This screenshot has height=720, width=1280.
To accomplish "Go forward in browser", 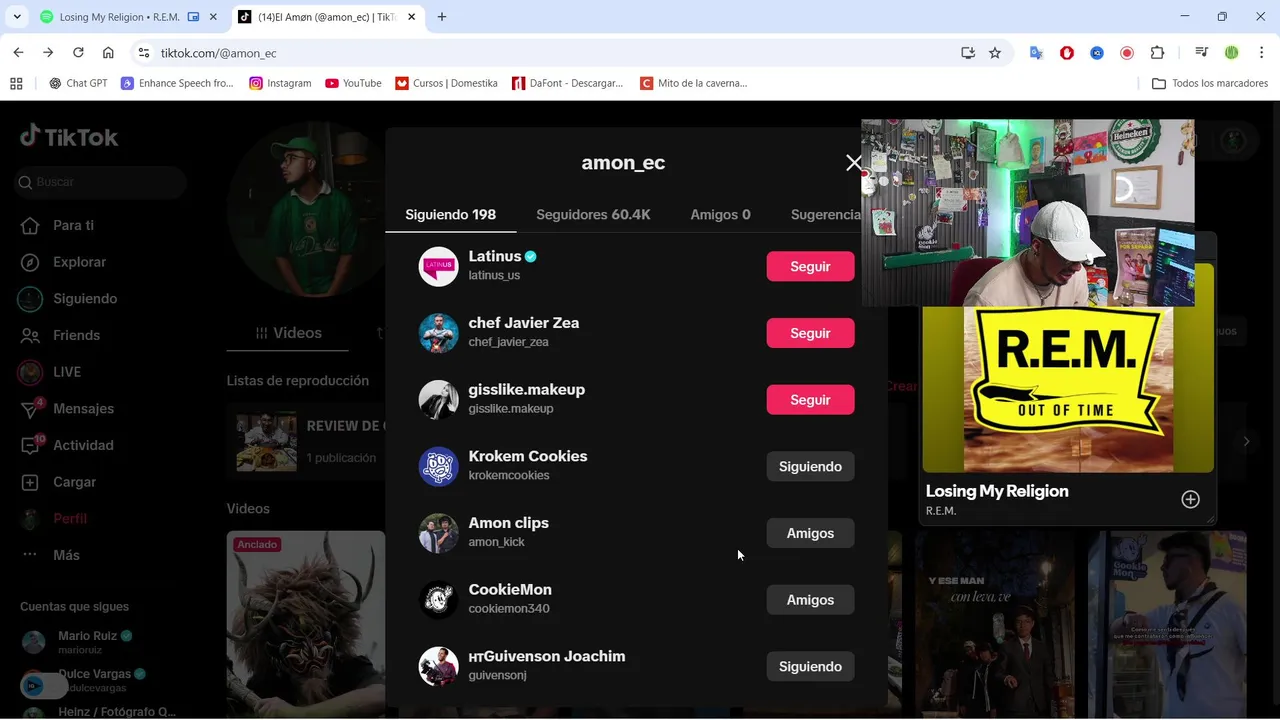I will click(x=48, y=52).
